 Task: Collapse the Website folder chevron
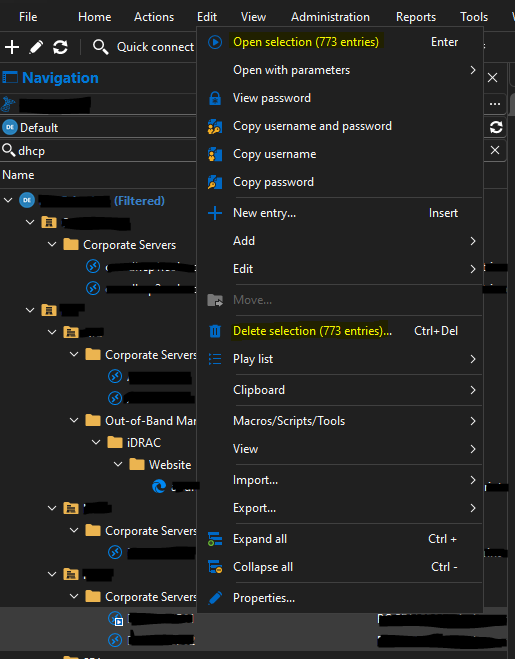tap(118, 464)
